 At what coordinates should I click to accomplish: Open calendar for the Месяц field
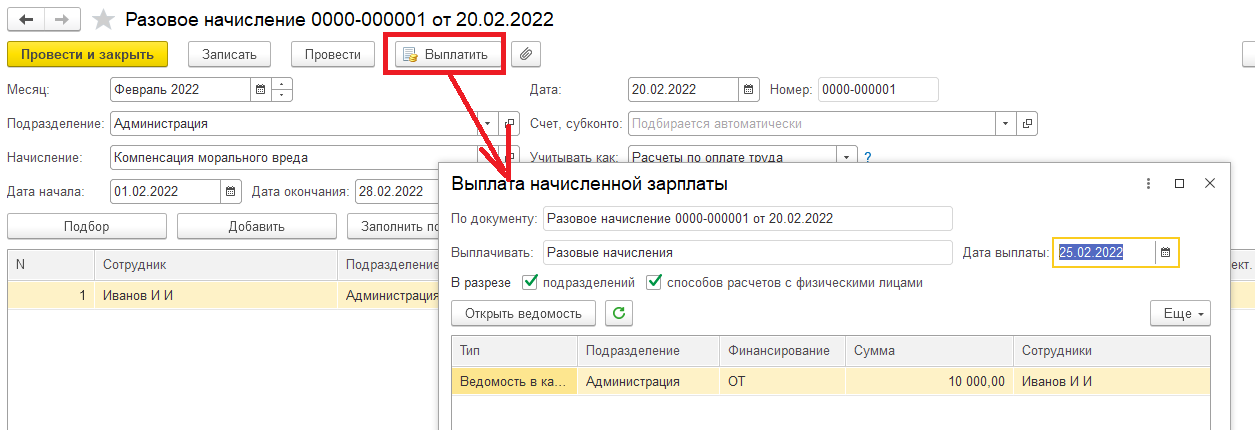coord(260,89)
